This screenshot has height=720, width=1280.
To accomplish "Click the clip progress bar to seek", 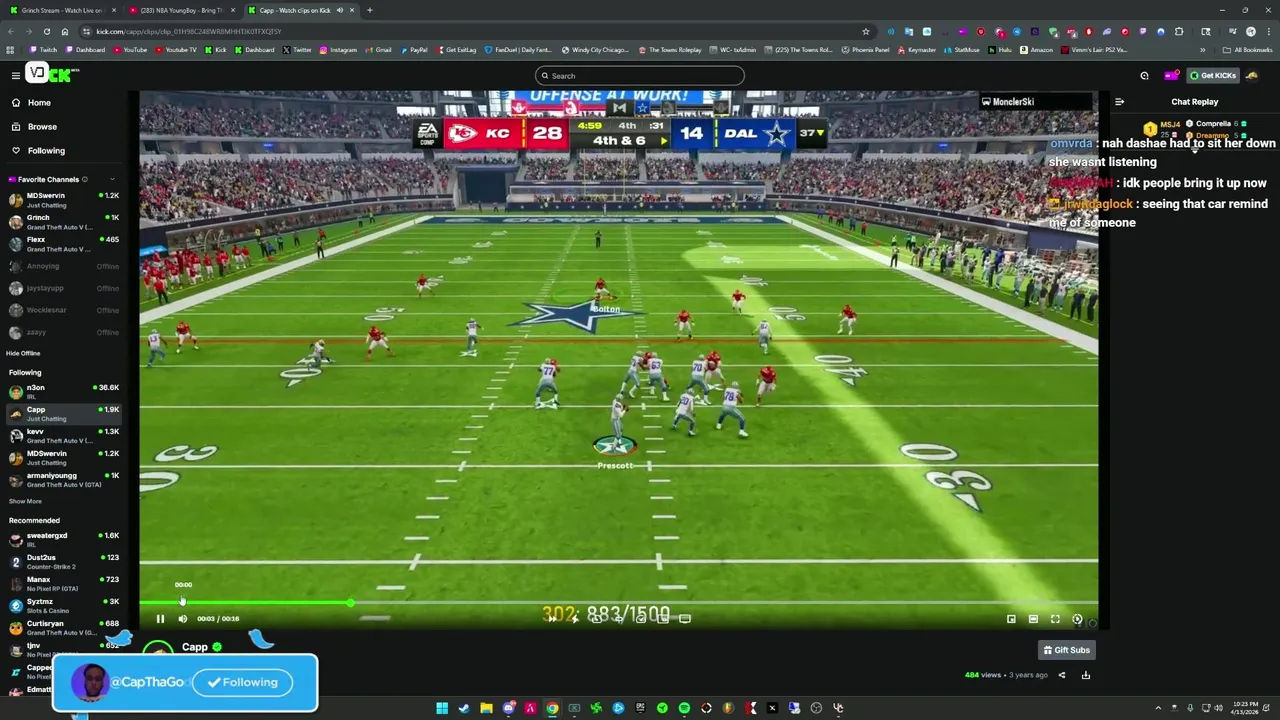I will click(x=618, y=603).
